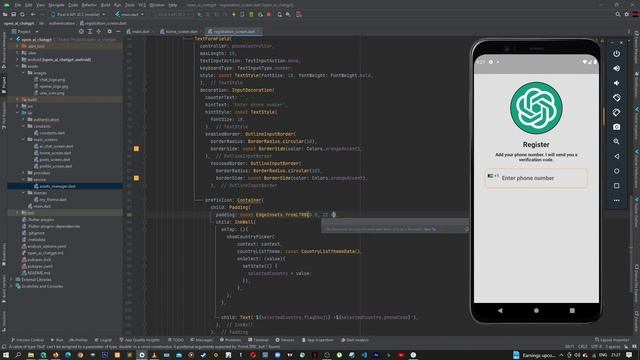Click Flutter hot reload lightning icon
640x360 pixels.
(x=233, y=14)
